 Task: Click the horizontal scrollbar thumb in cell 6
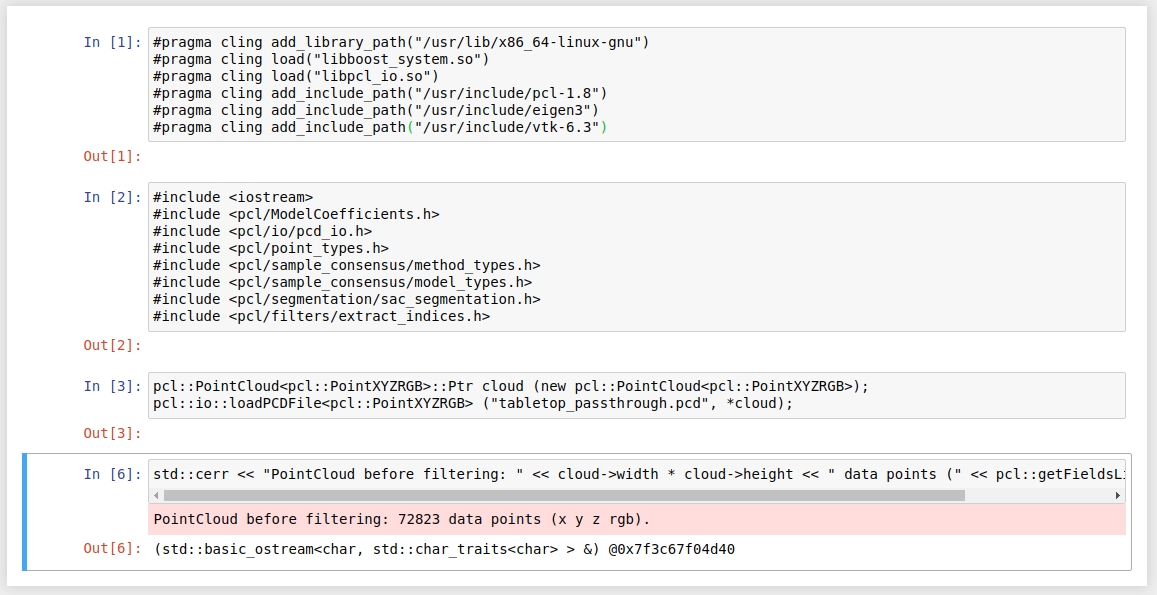(x=563, y=495)
